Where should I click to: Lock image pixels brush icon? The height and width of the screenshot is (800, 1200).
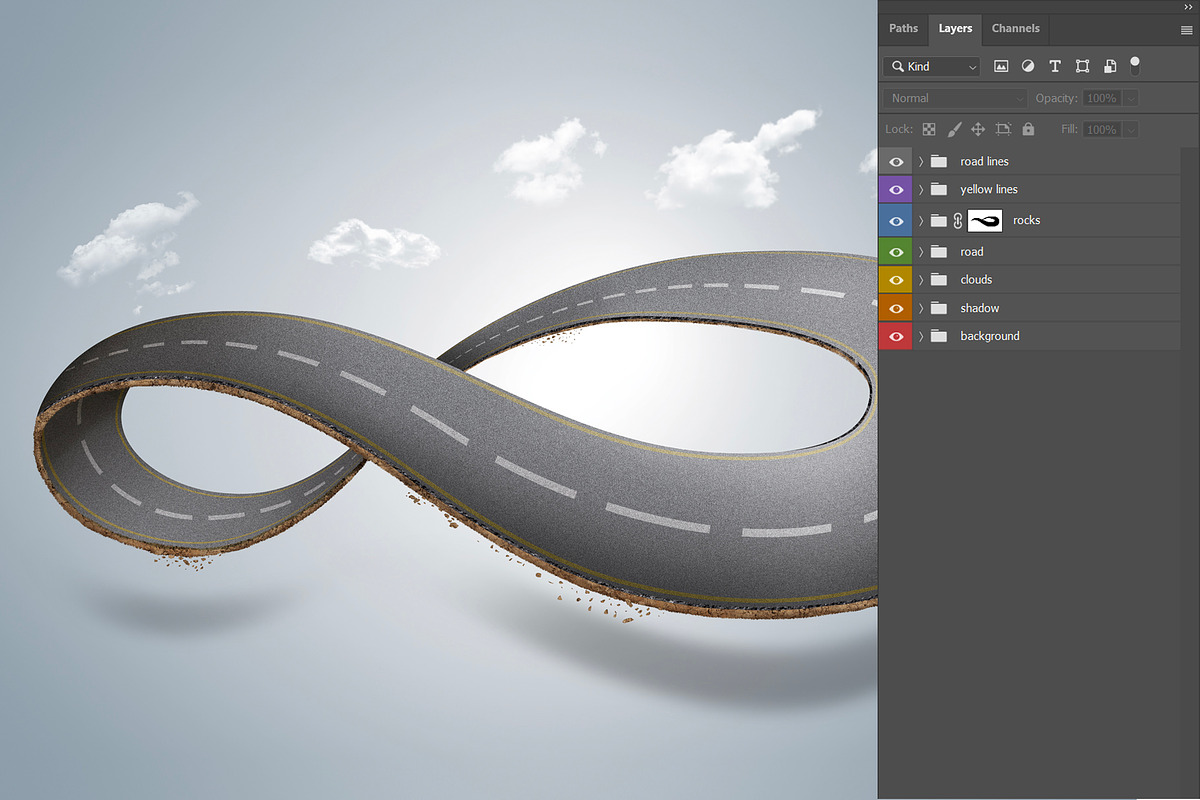954,129
